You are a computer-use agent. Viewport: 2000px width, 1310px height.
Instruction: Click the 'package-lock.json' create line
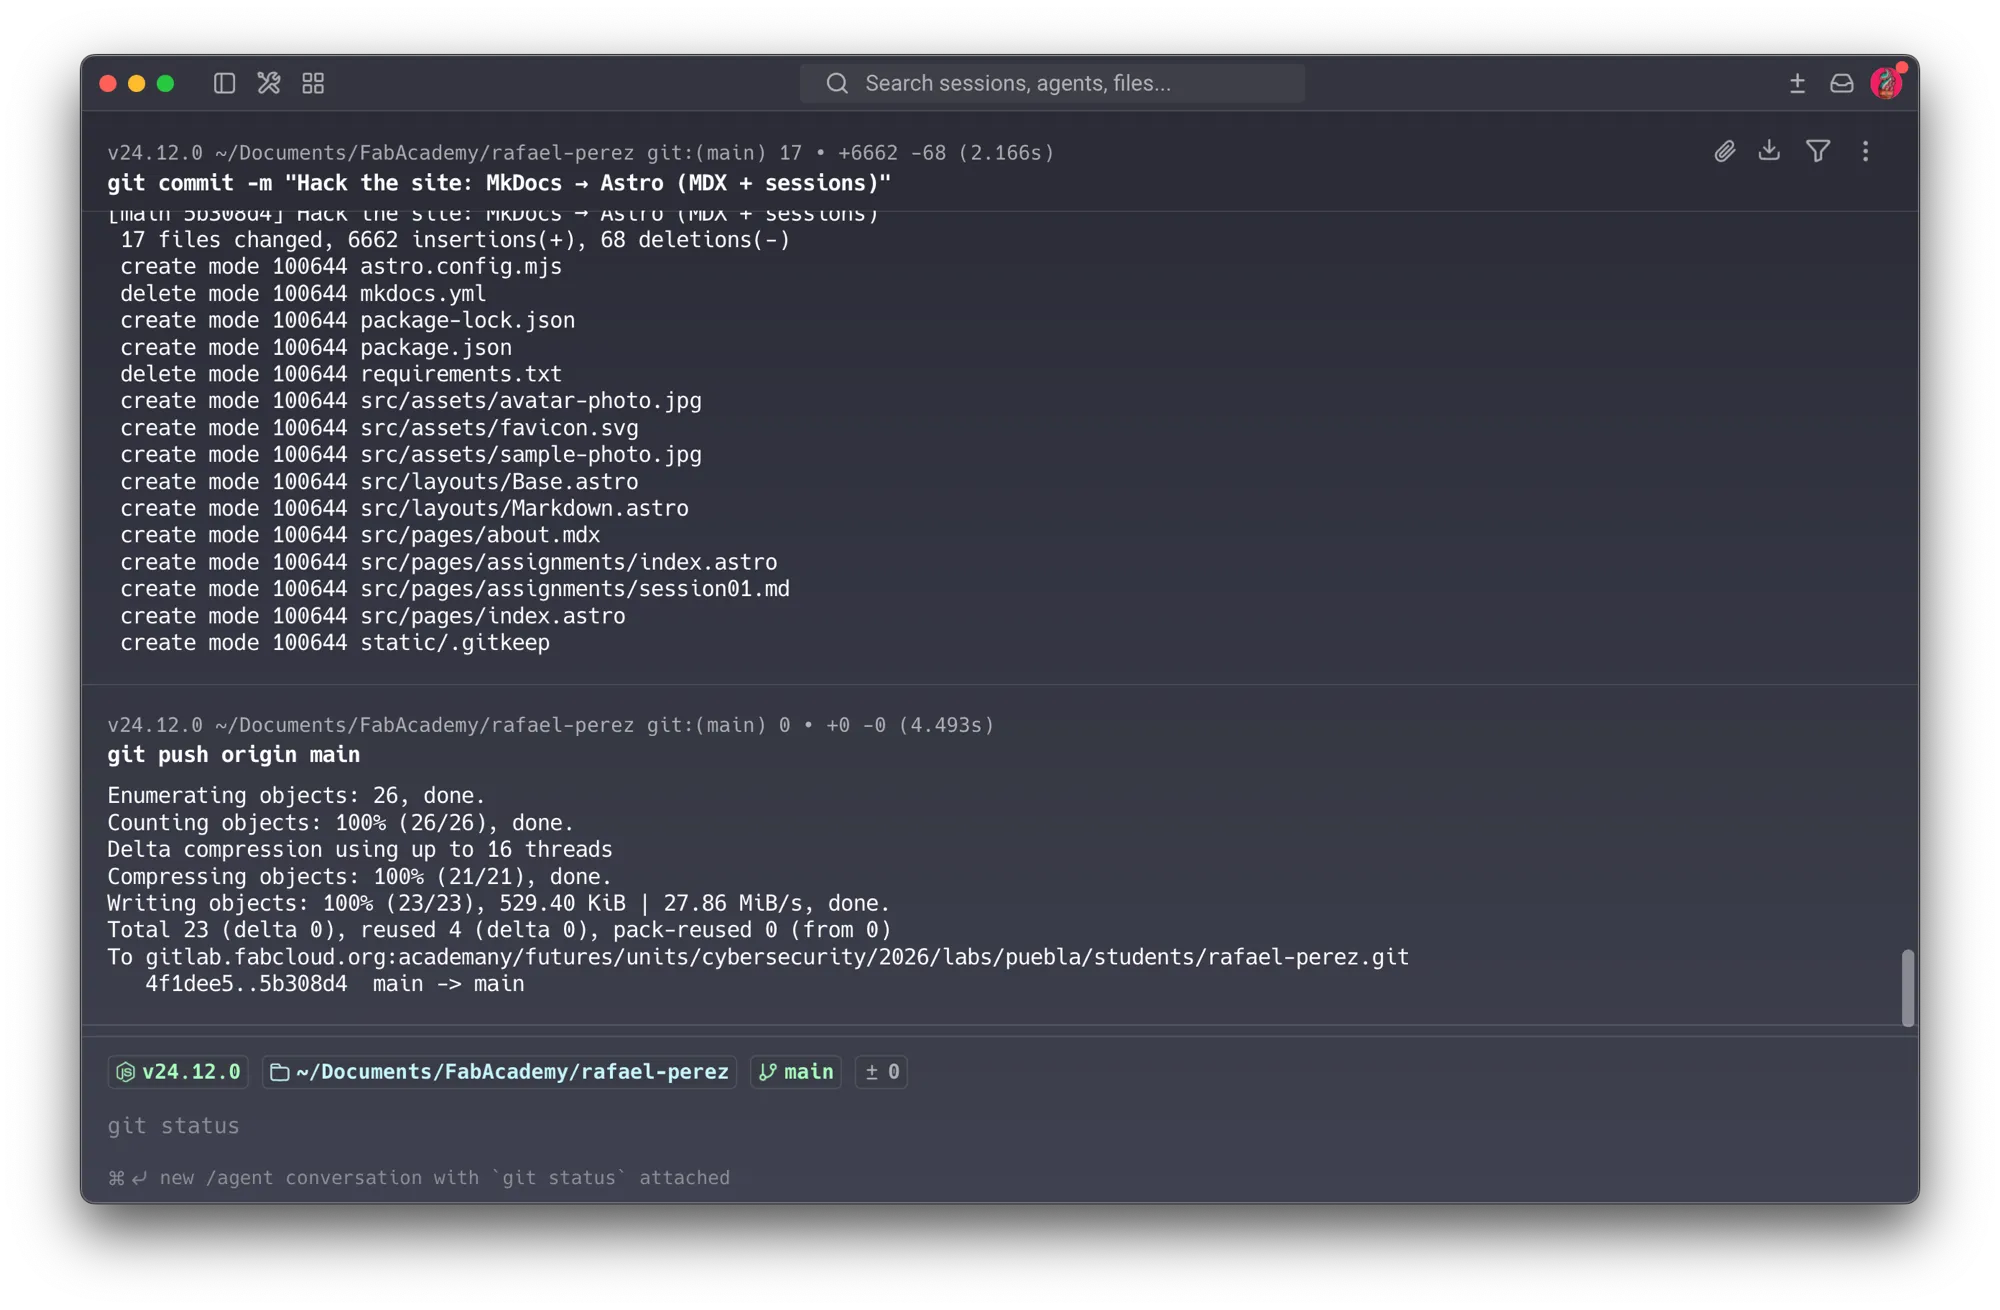(348, 321)
